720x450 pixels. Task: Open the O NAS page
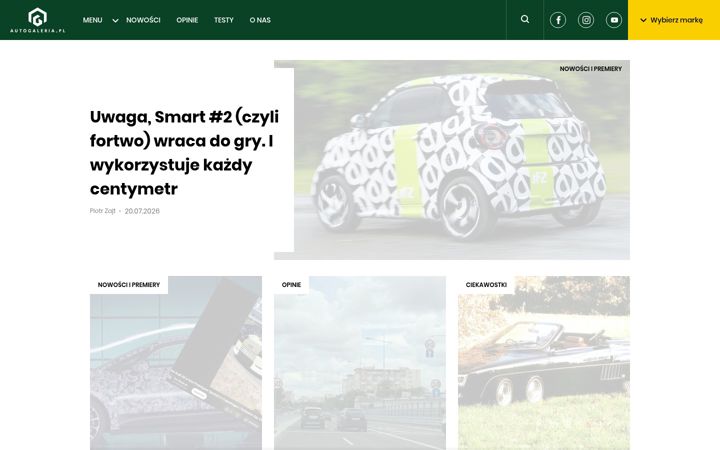click(x=260, y=20)
